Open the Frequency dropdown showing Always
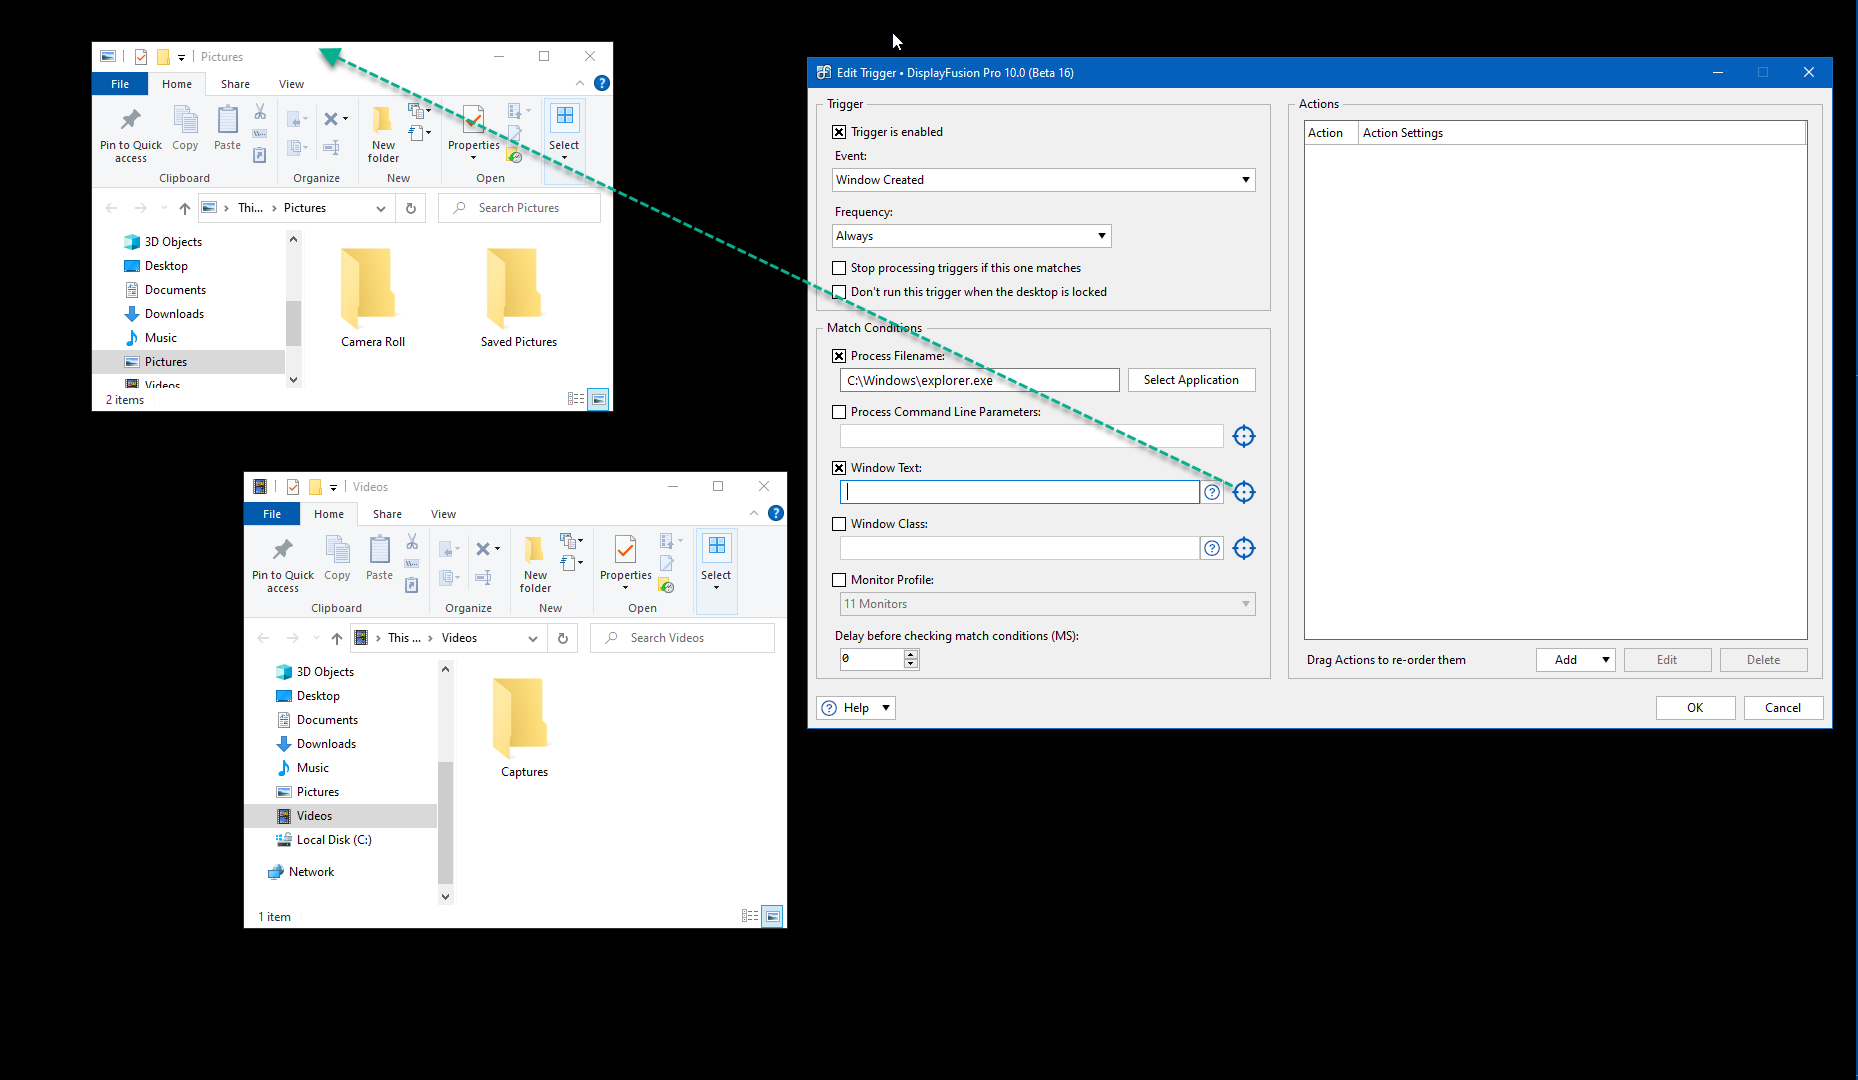 [971, 236]
